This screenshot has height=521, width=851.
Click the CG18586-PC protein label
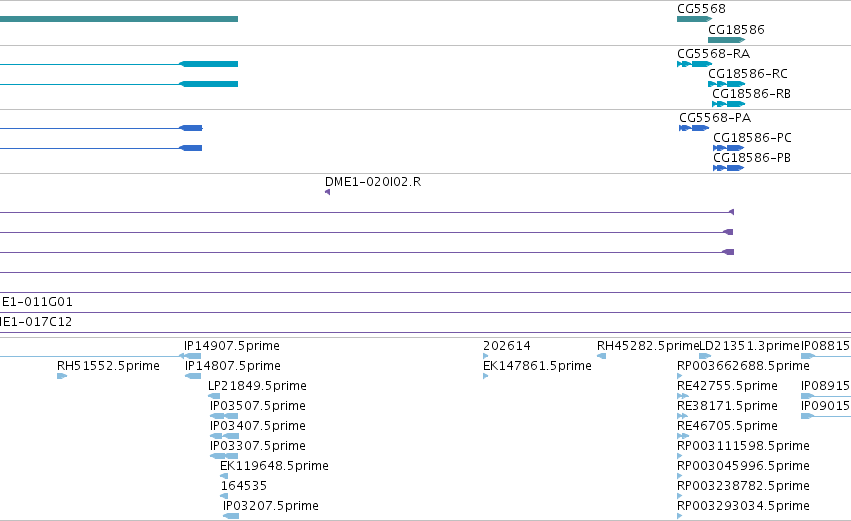point(752,138)
